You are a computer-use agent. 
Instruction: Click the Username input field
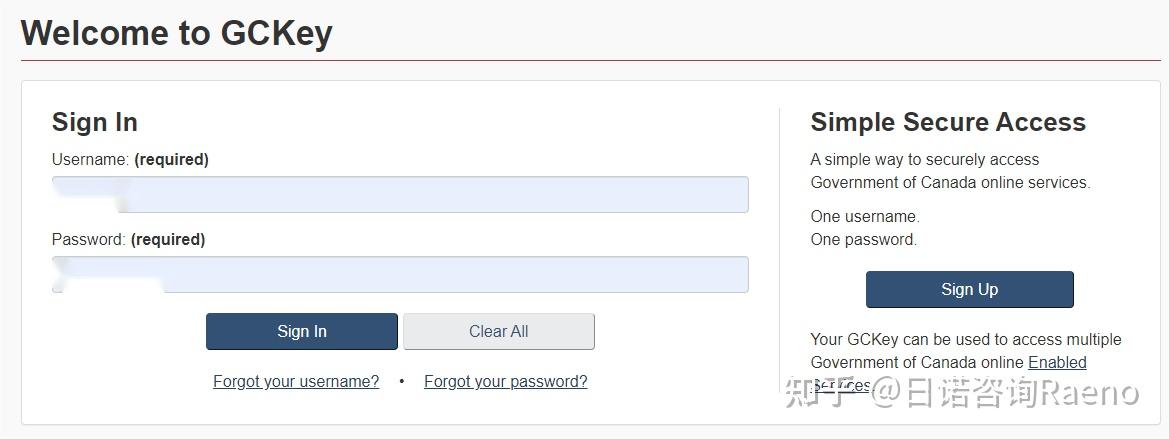tap(400, 194)
